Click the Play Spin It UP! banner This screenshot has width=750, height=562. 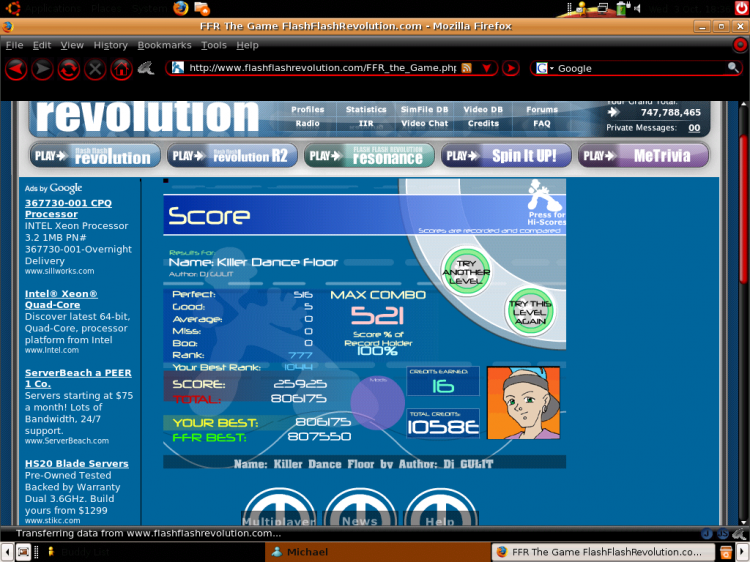[x=506, y=155]
